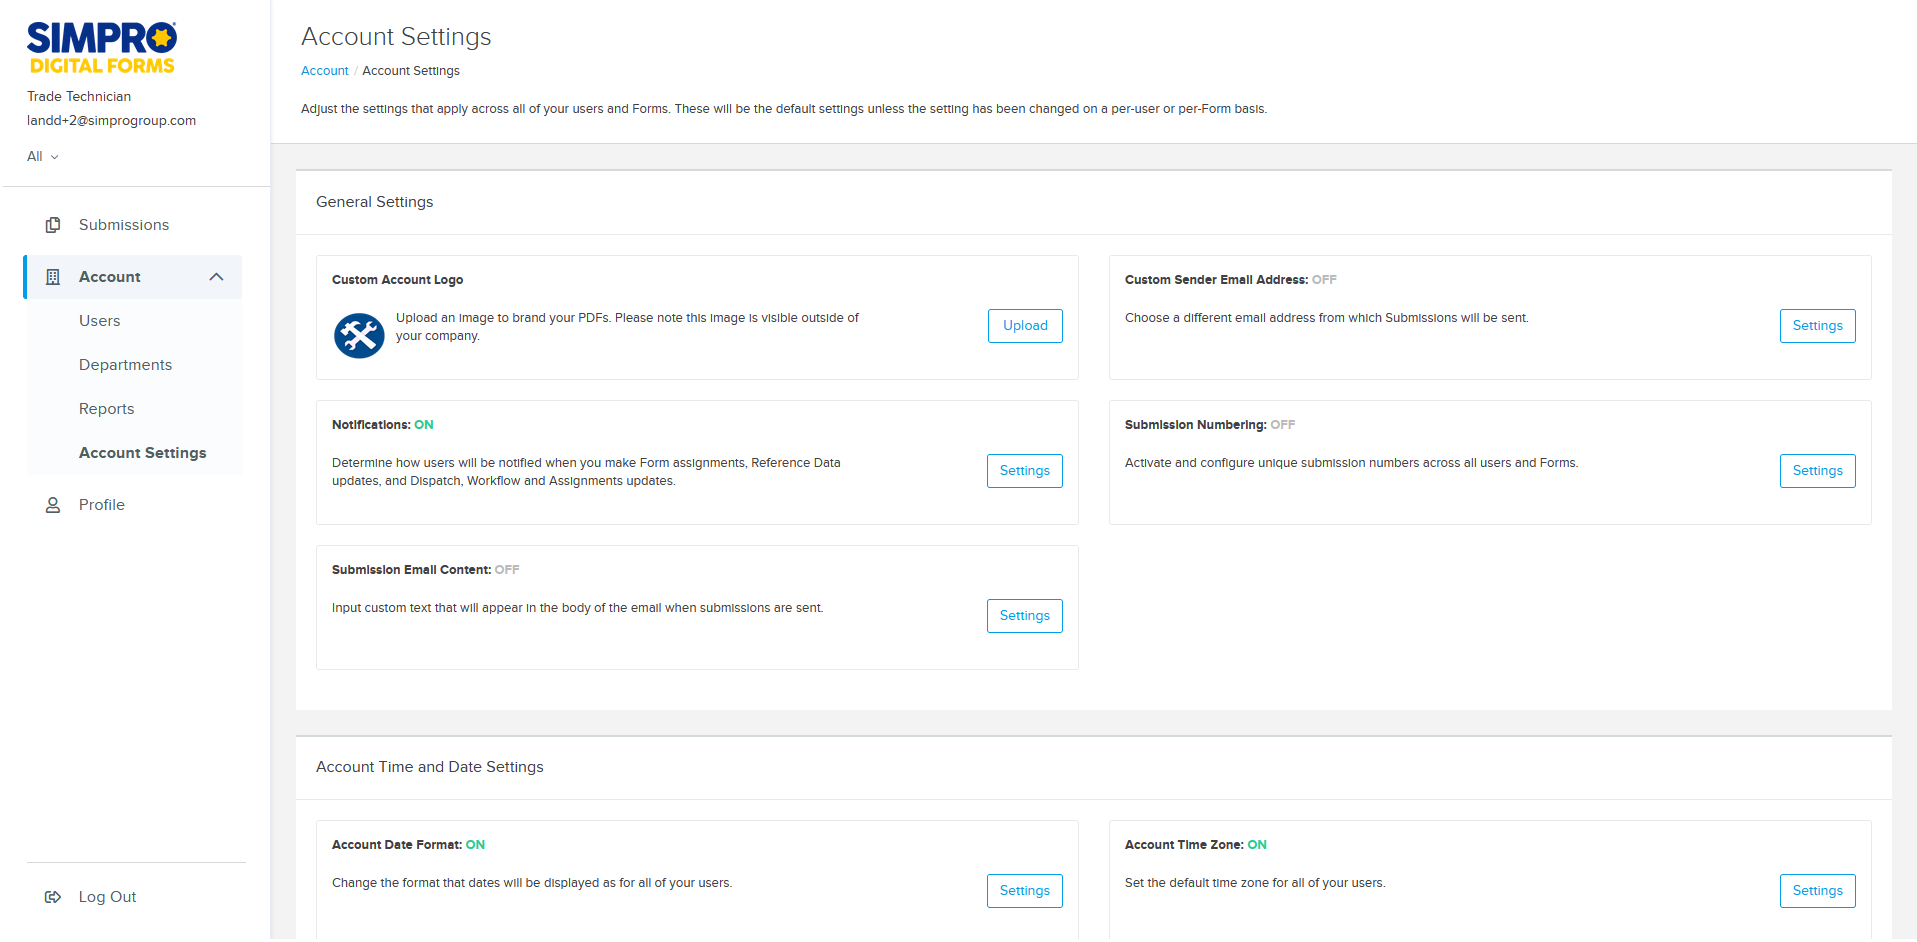Select Account Settings sidebar item
Screen dimensions: 1917x942
point(142,453)
